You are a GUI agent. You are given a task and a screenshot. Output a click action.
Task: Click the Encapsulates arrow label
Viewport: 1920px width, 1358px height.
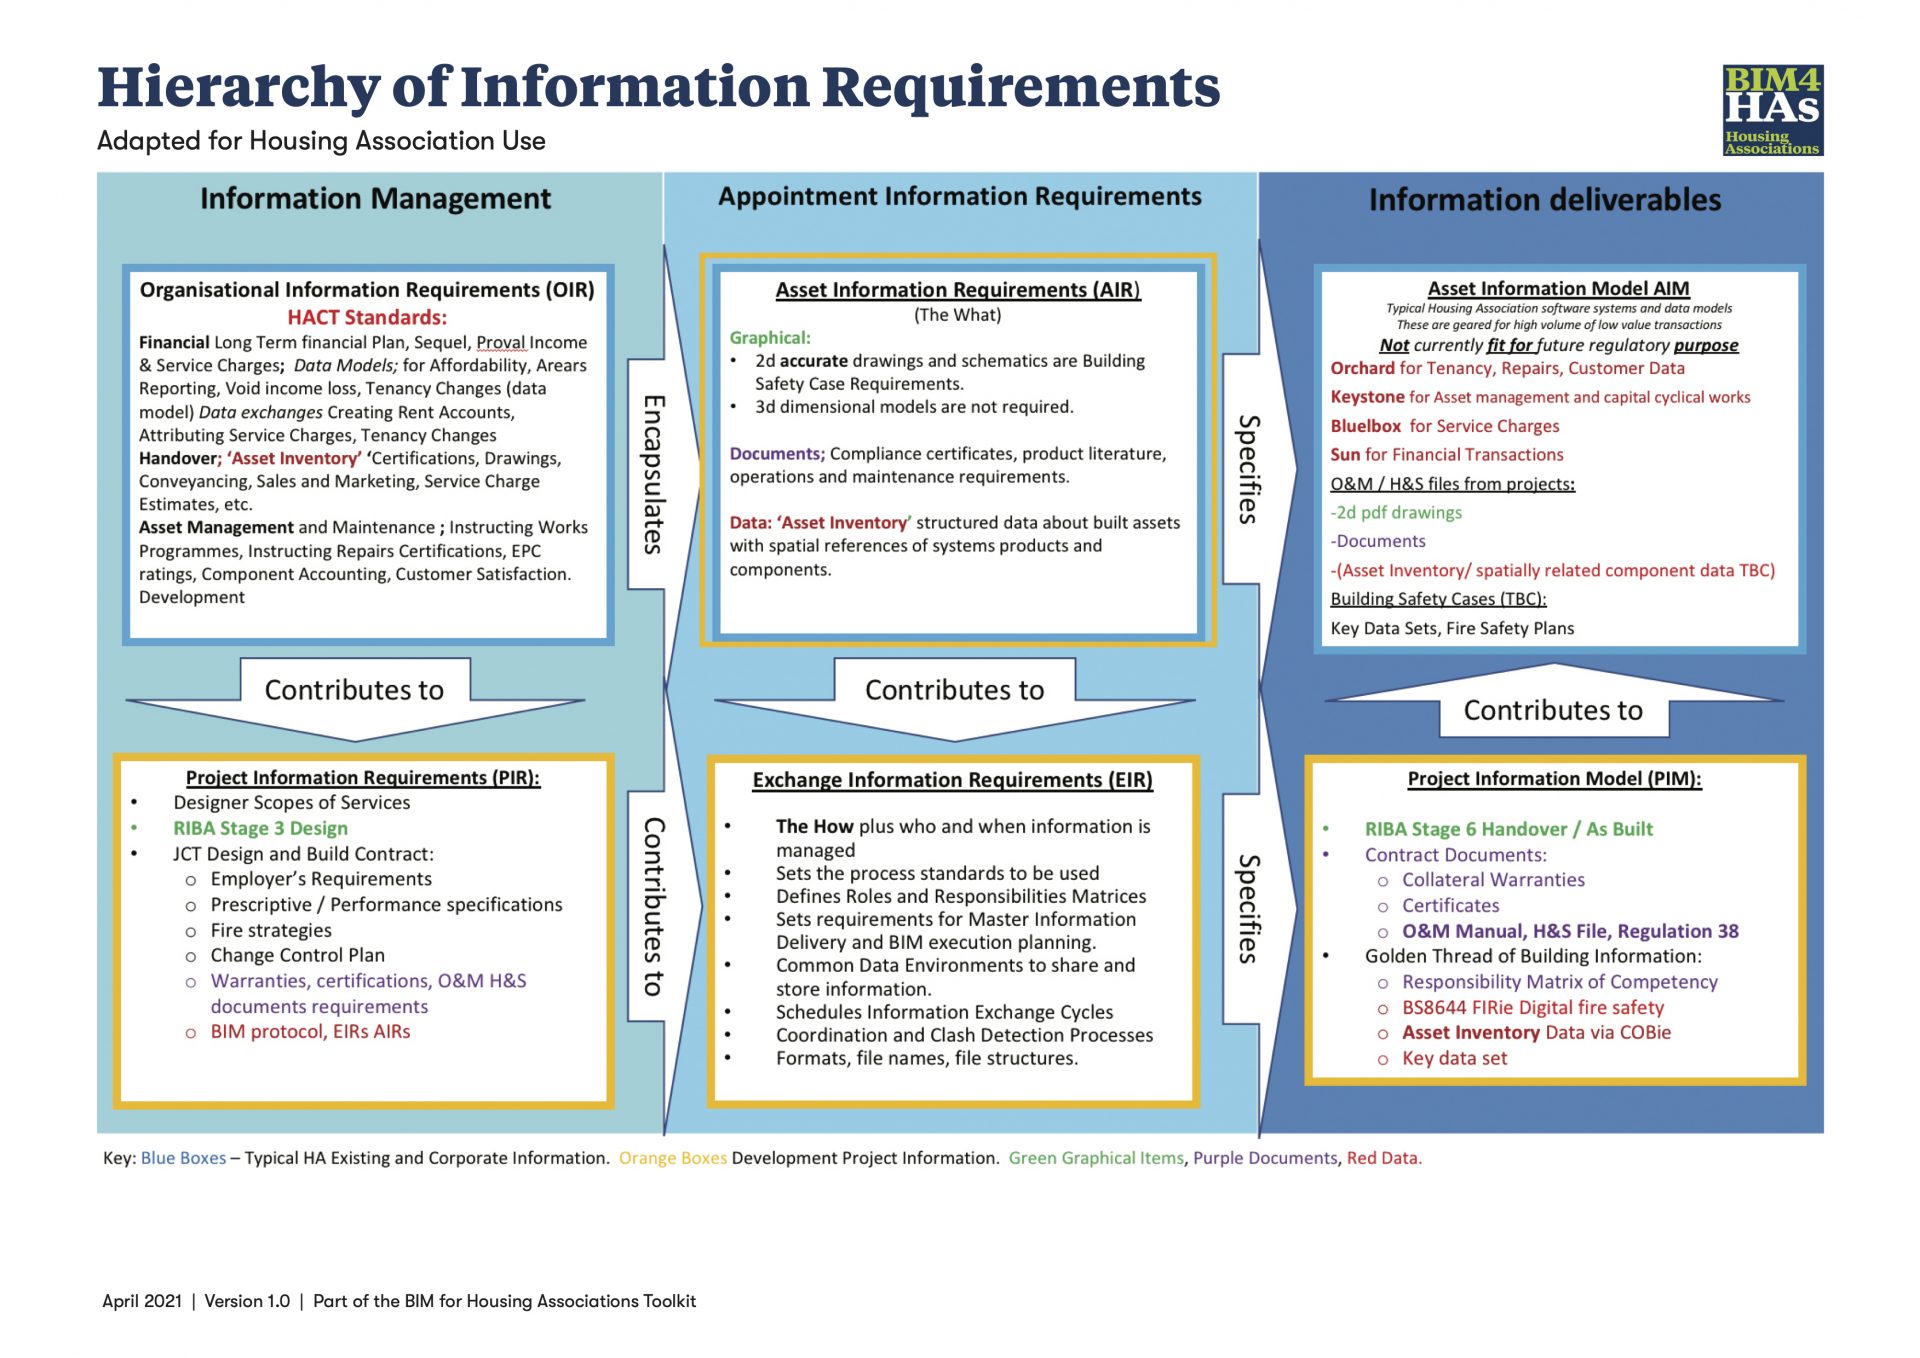click(x=652, y=474)
